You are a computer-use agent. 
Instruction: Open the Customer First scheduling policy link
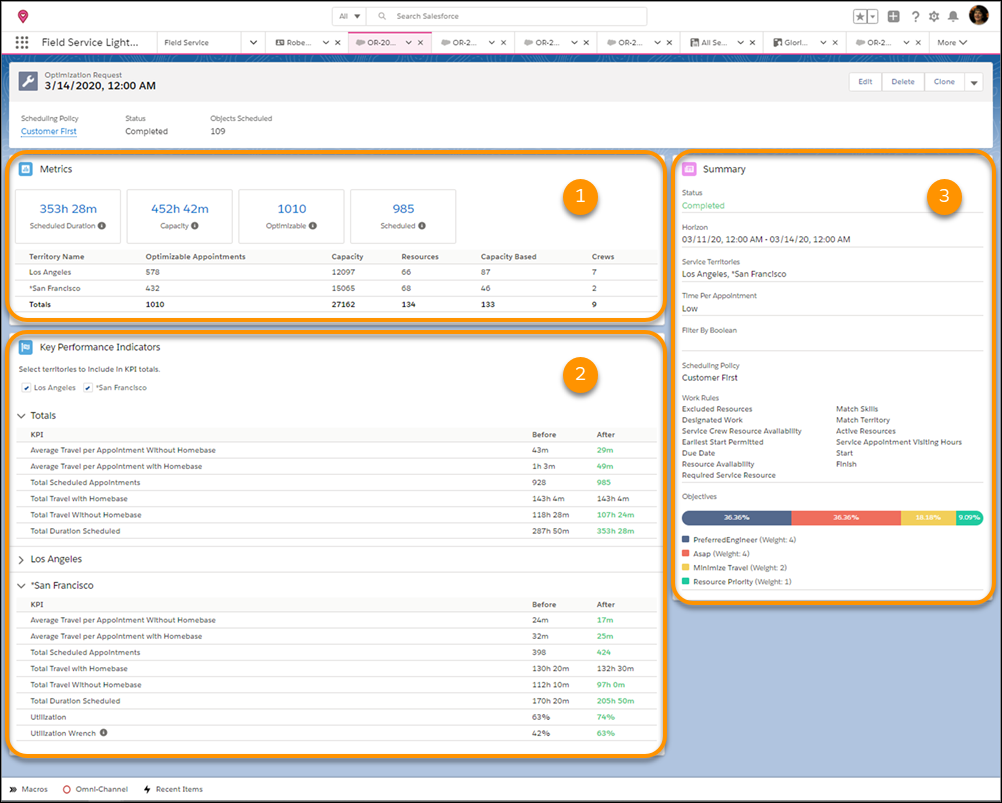(49, 131)
